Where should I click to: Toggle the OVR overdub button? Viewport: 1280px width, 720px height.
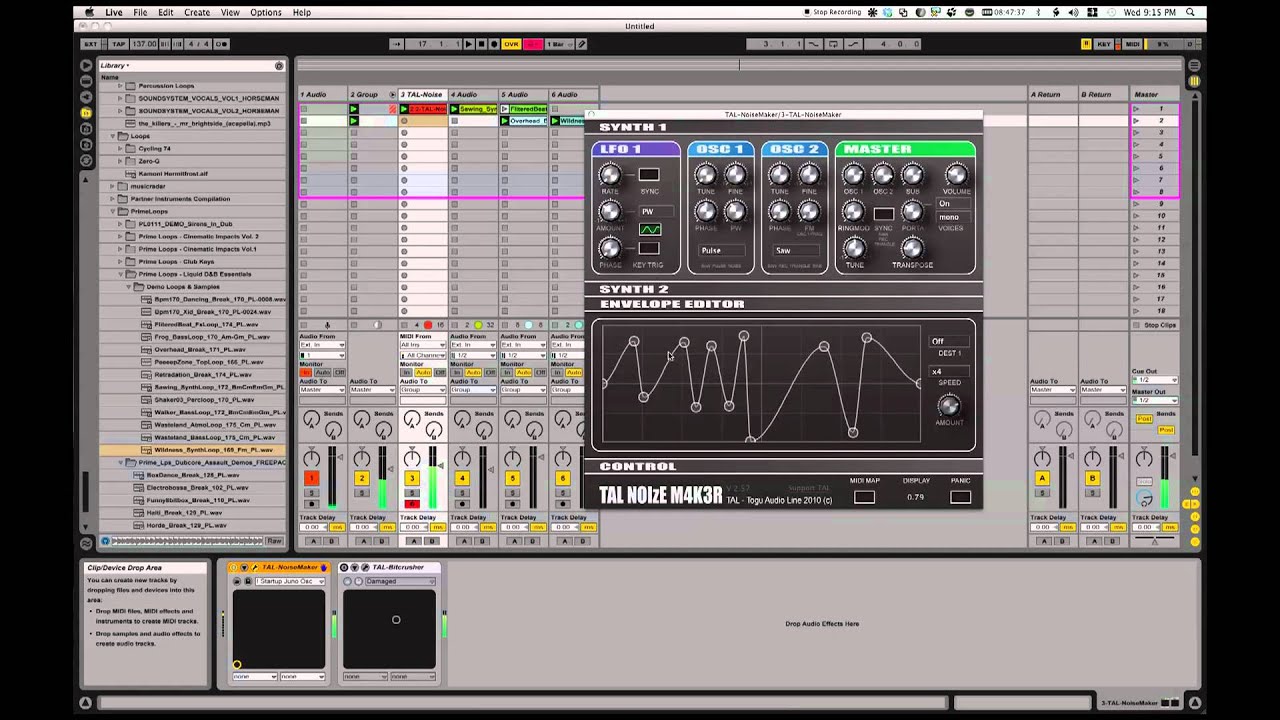[x=511, y=44]
